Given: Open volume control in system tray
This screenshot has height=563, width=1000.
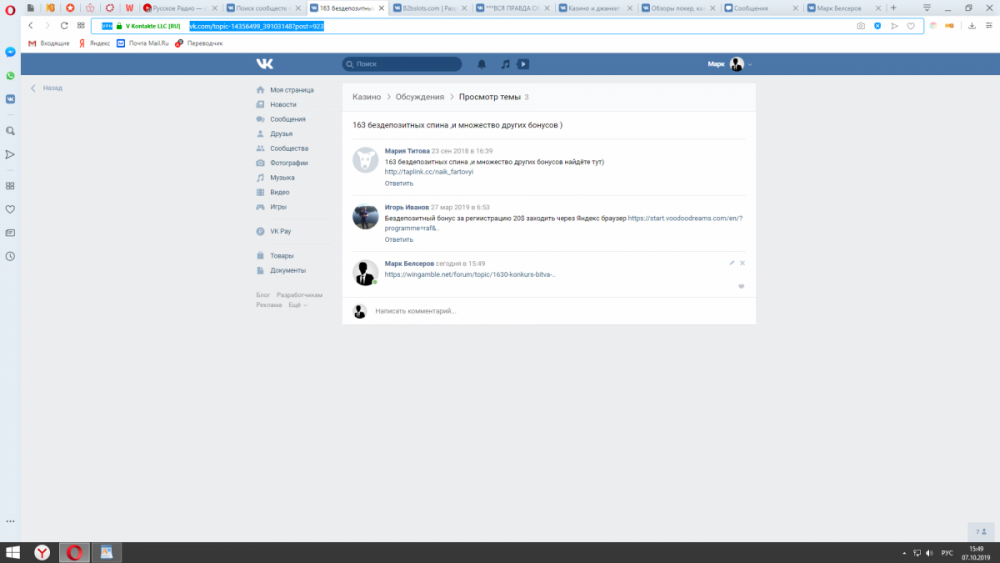Looking at the screenshot, I should (x=929, y=553).
